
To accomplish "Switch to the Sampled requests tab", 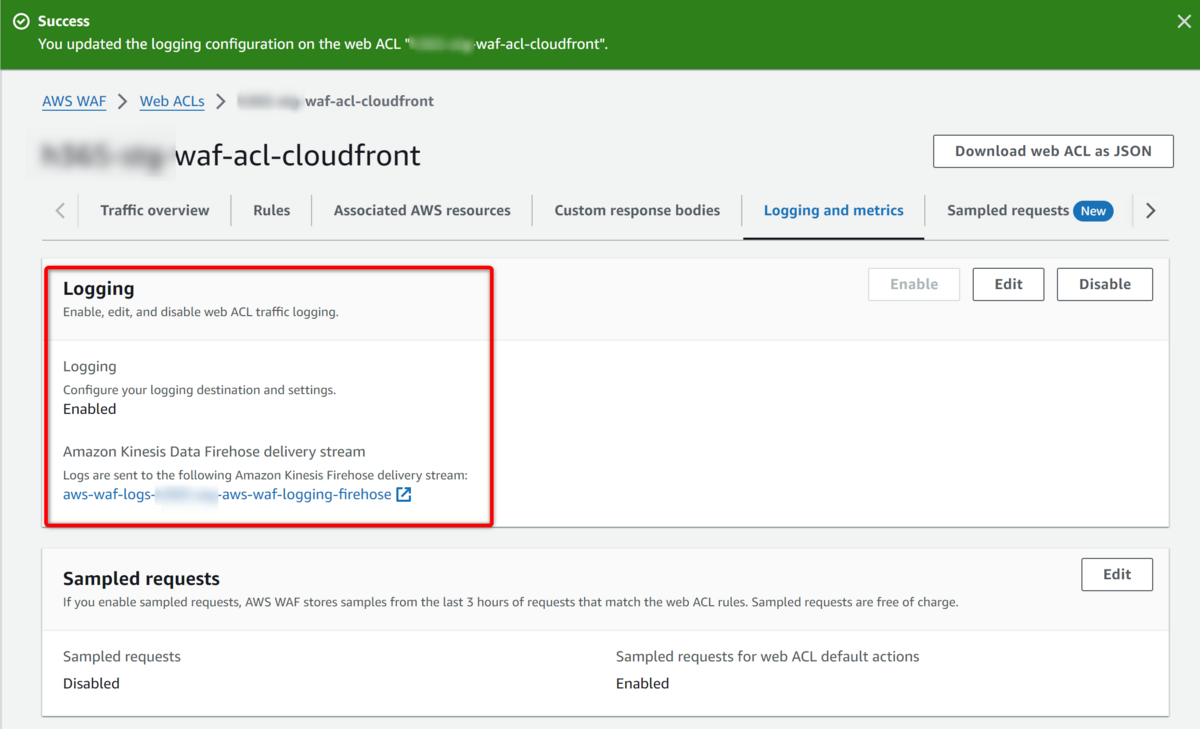I will (1008, 211).
